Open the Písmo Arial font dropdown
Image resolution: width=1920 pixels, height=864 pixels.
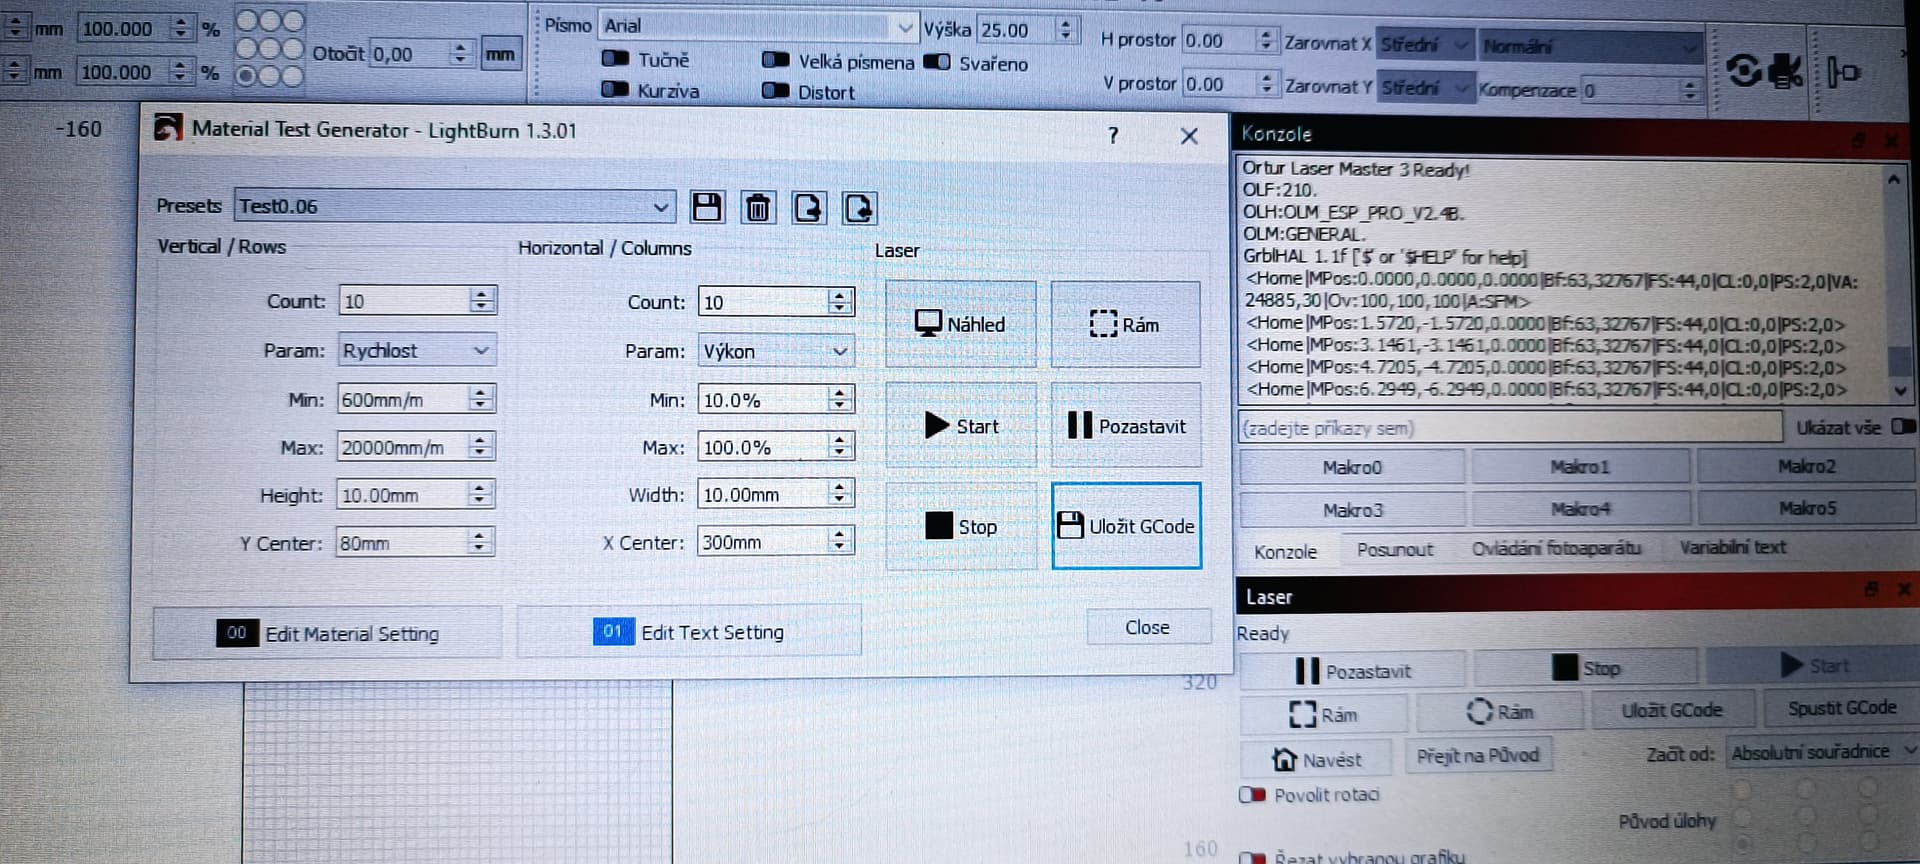click(758, 26)
